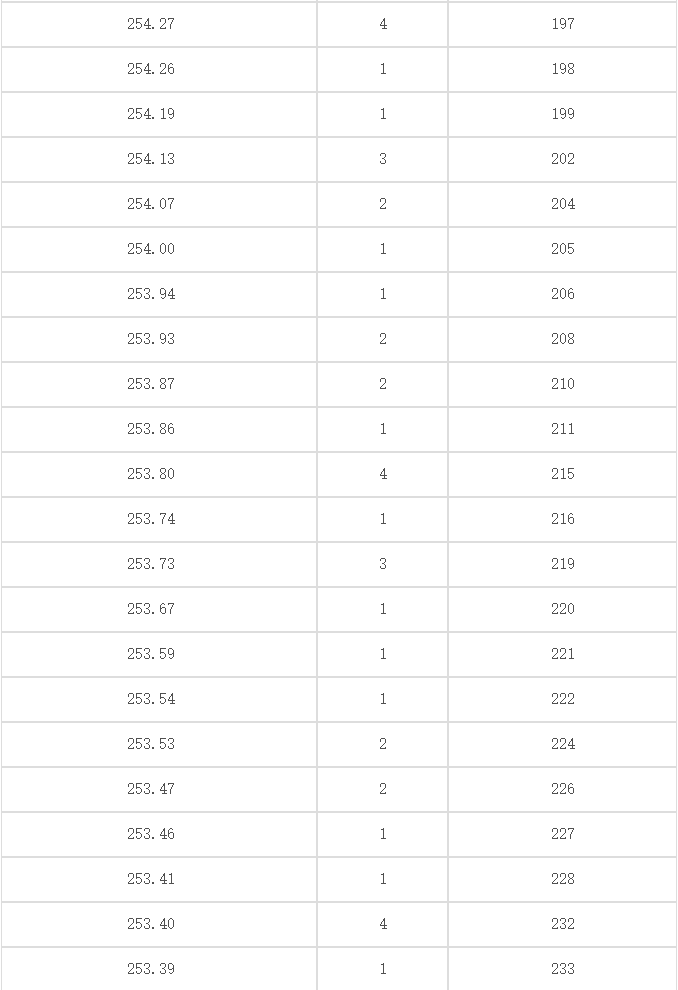Click the cell showing 226
The width and height of the screenshot is (678, 990).
(x=562, y=789)
